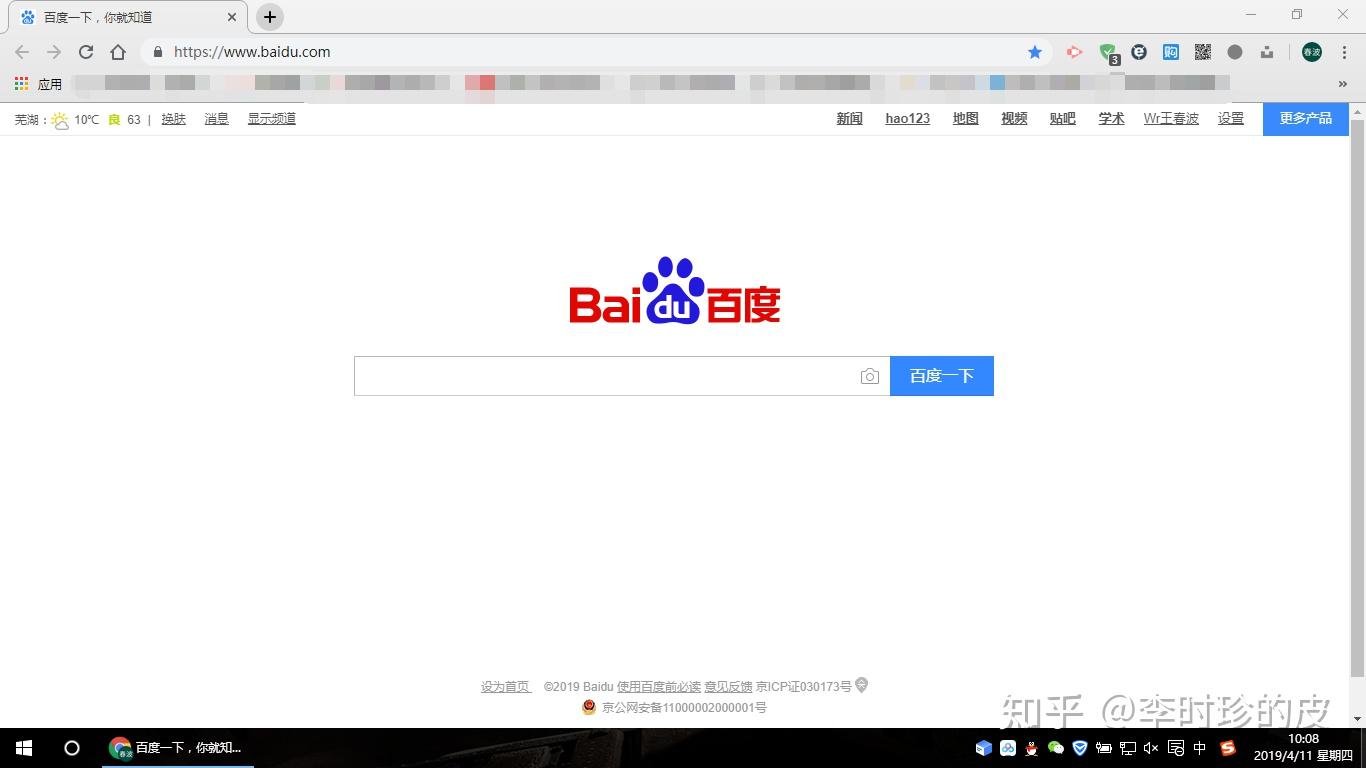Click the blue cube tray icon
The width and height of the screenshot is (1366, 768).
[x=984, y=748]
